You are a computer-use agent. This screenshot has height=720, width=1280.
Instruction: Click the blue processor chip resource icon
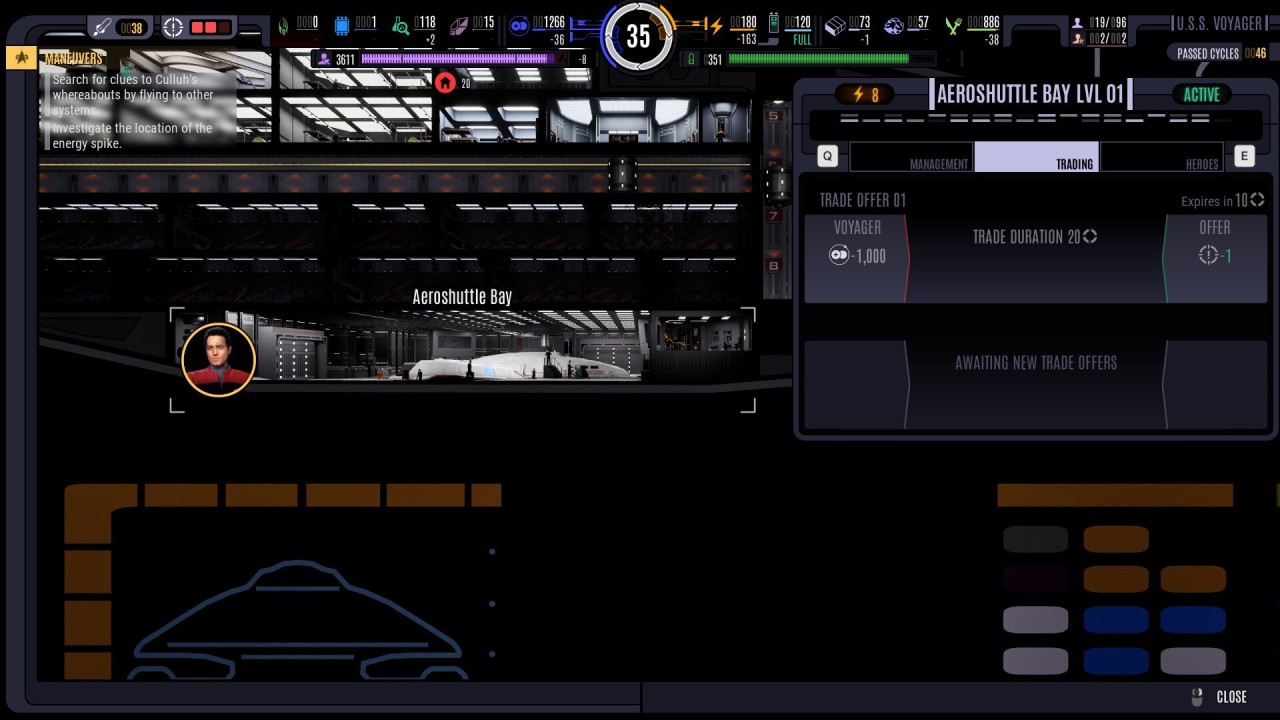tap(342, 26)
